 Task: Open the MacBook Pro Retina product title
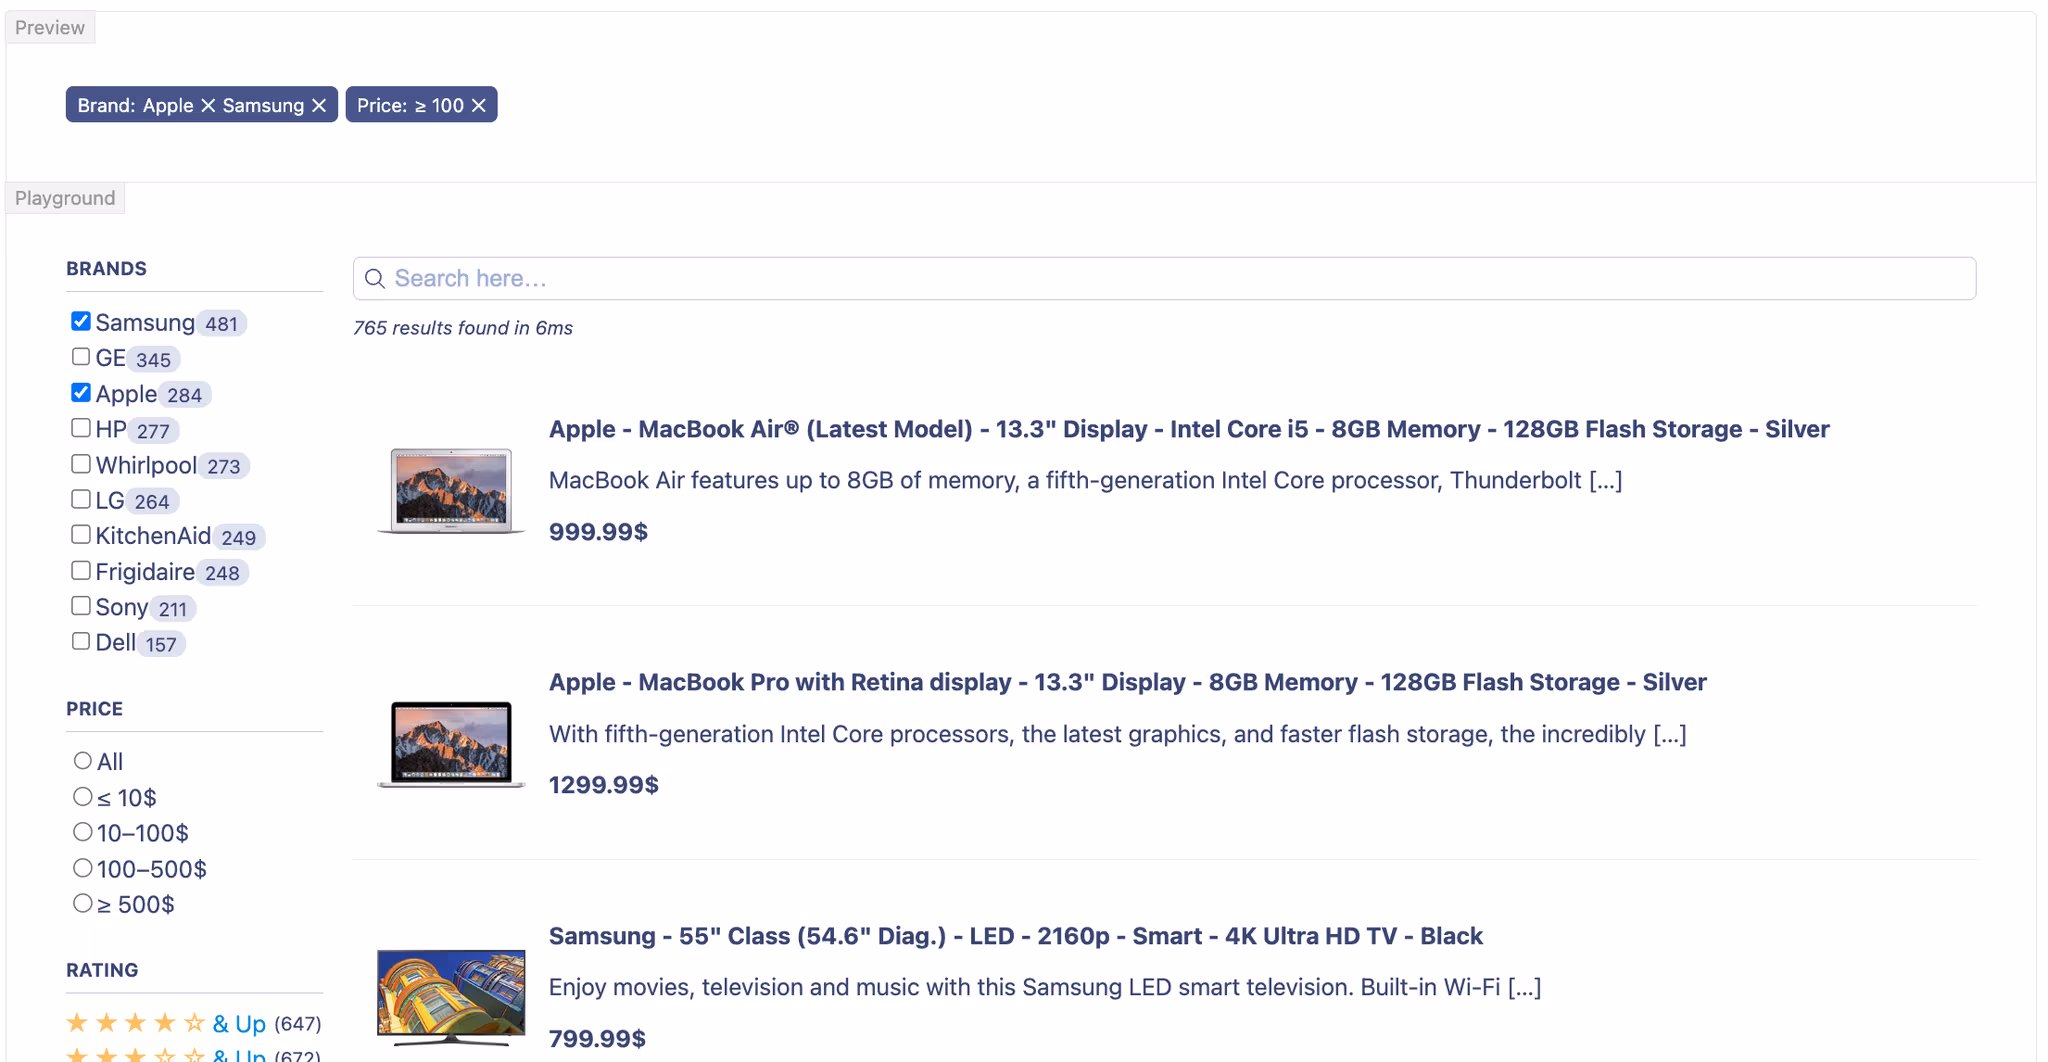tap(1127, 682)
